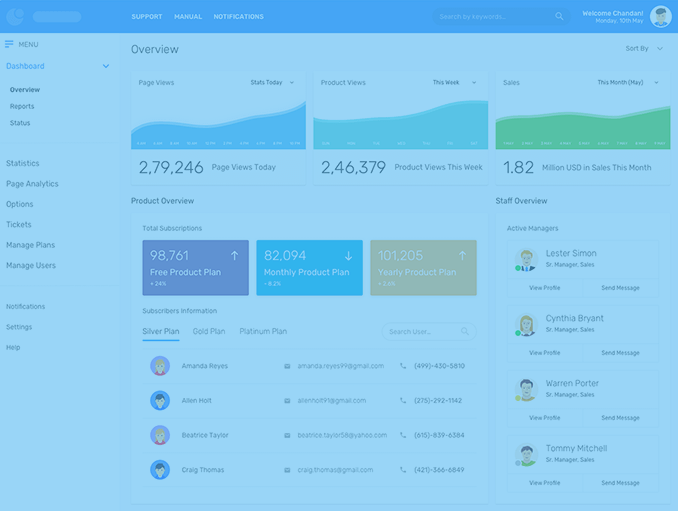Screen dimensions: 678x511
Task: Click the email icon beside Allen Holt's address
Action: pos(287,401)
